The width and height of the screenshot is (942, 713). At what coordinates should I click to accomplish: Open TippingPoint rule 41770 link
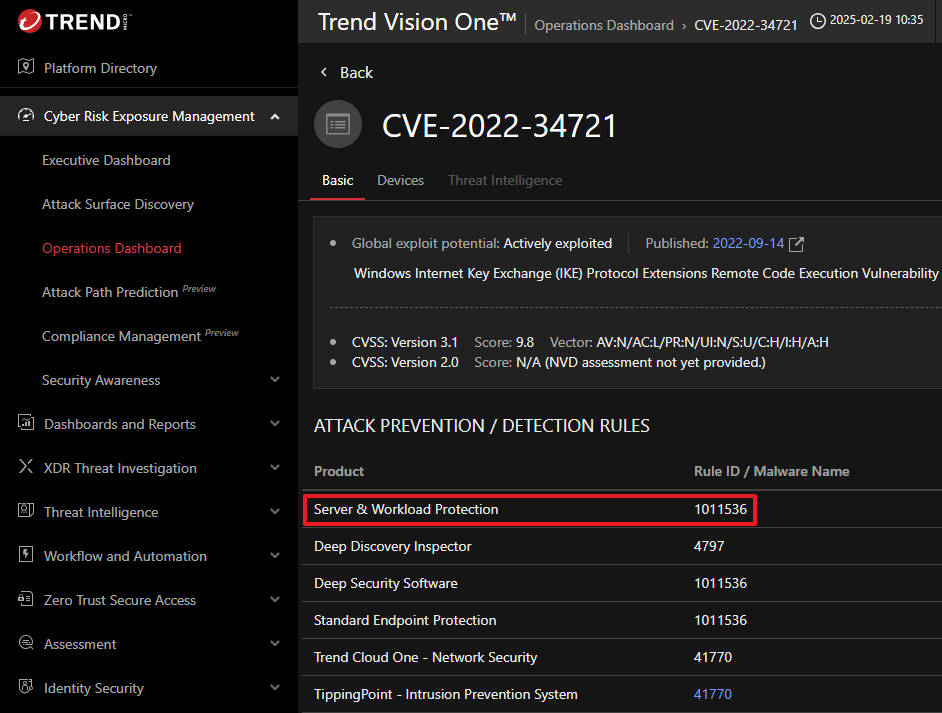click(713, 694)
